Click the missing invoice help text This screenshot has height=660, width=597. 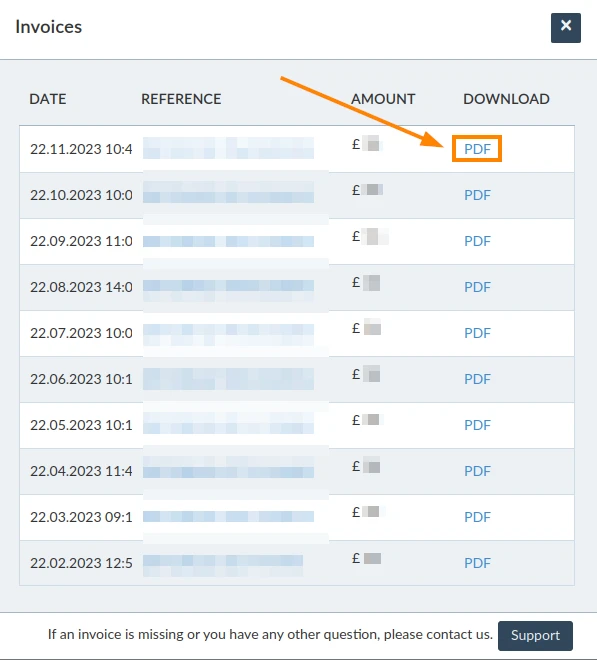[270, 634]
